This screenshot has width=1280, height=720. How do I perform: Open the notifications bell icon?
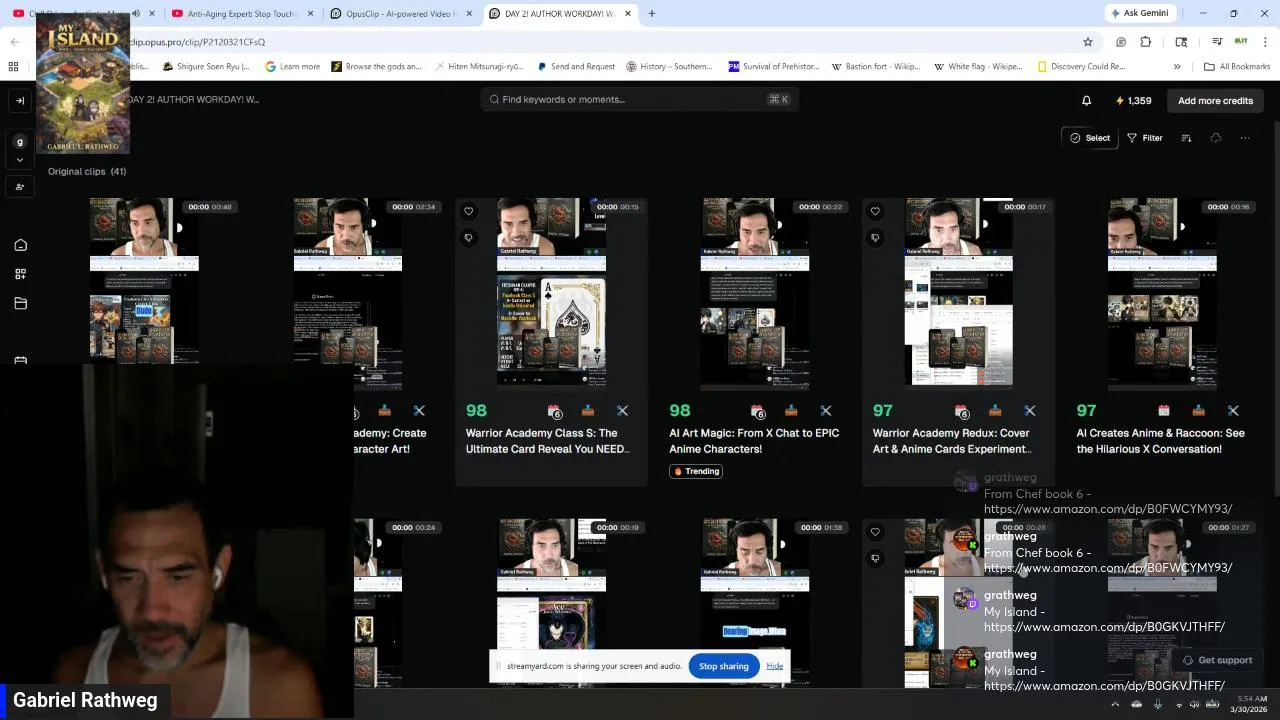coord(1087,100)
